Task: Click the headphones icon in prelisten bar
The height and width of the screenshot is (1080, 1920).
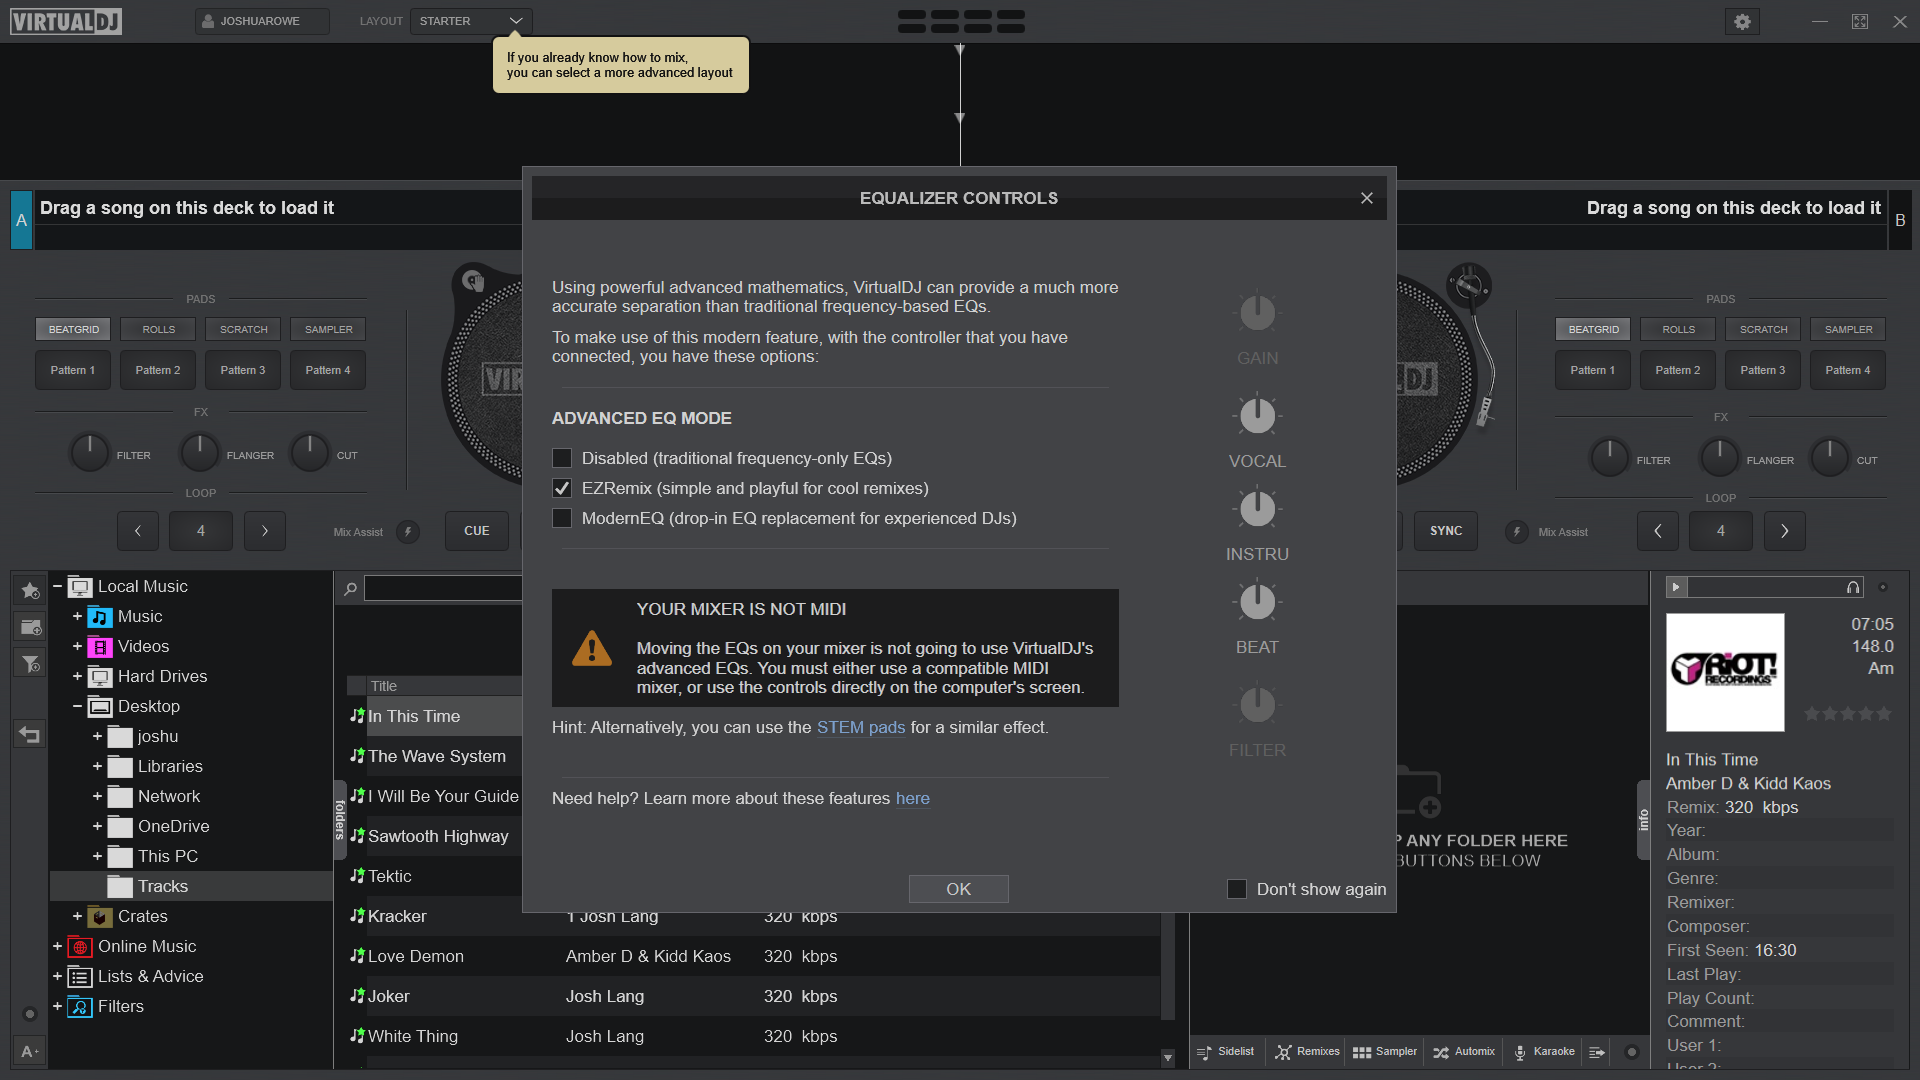Action: (x=1853, y=587)
